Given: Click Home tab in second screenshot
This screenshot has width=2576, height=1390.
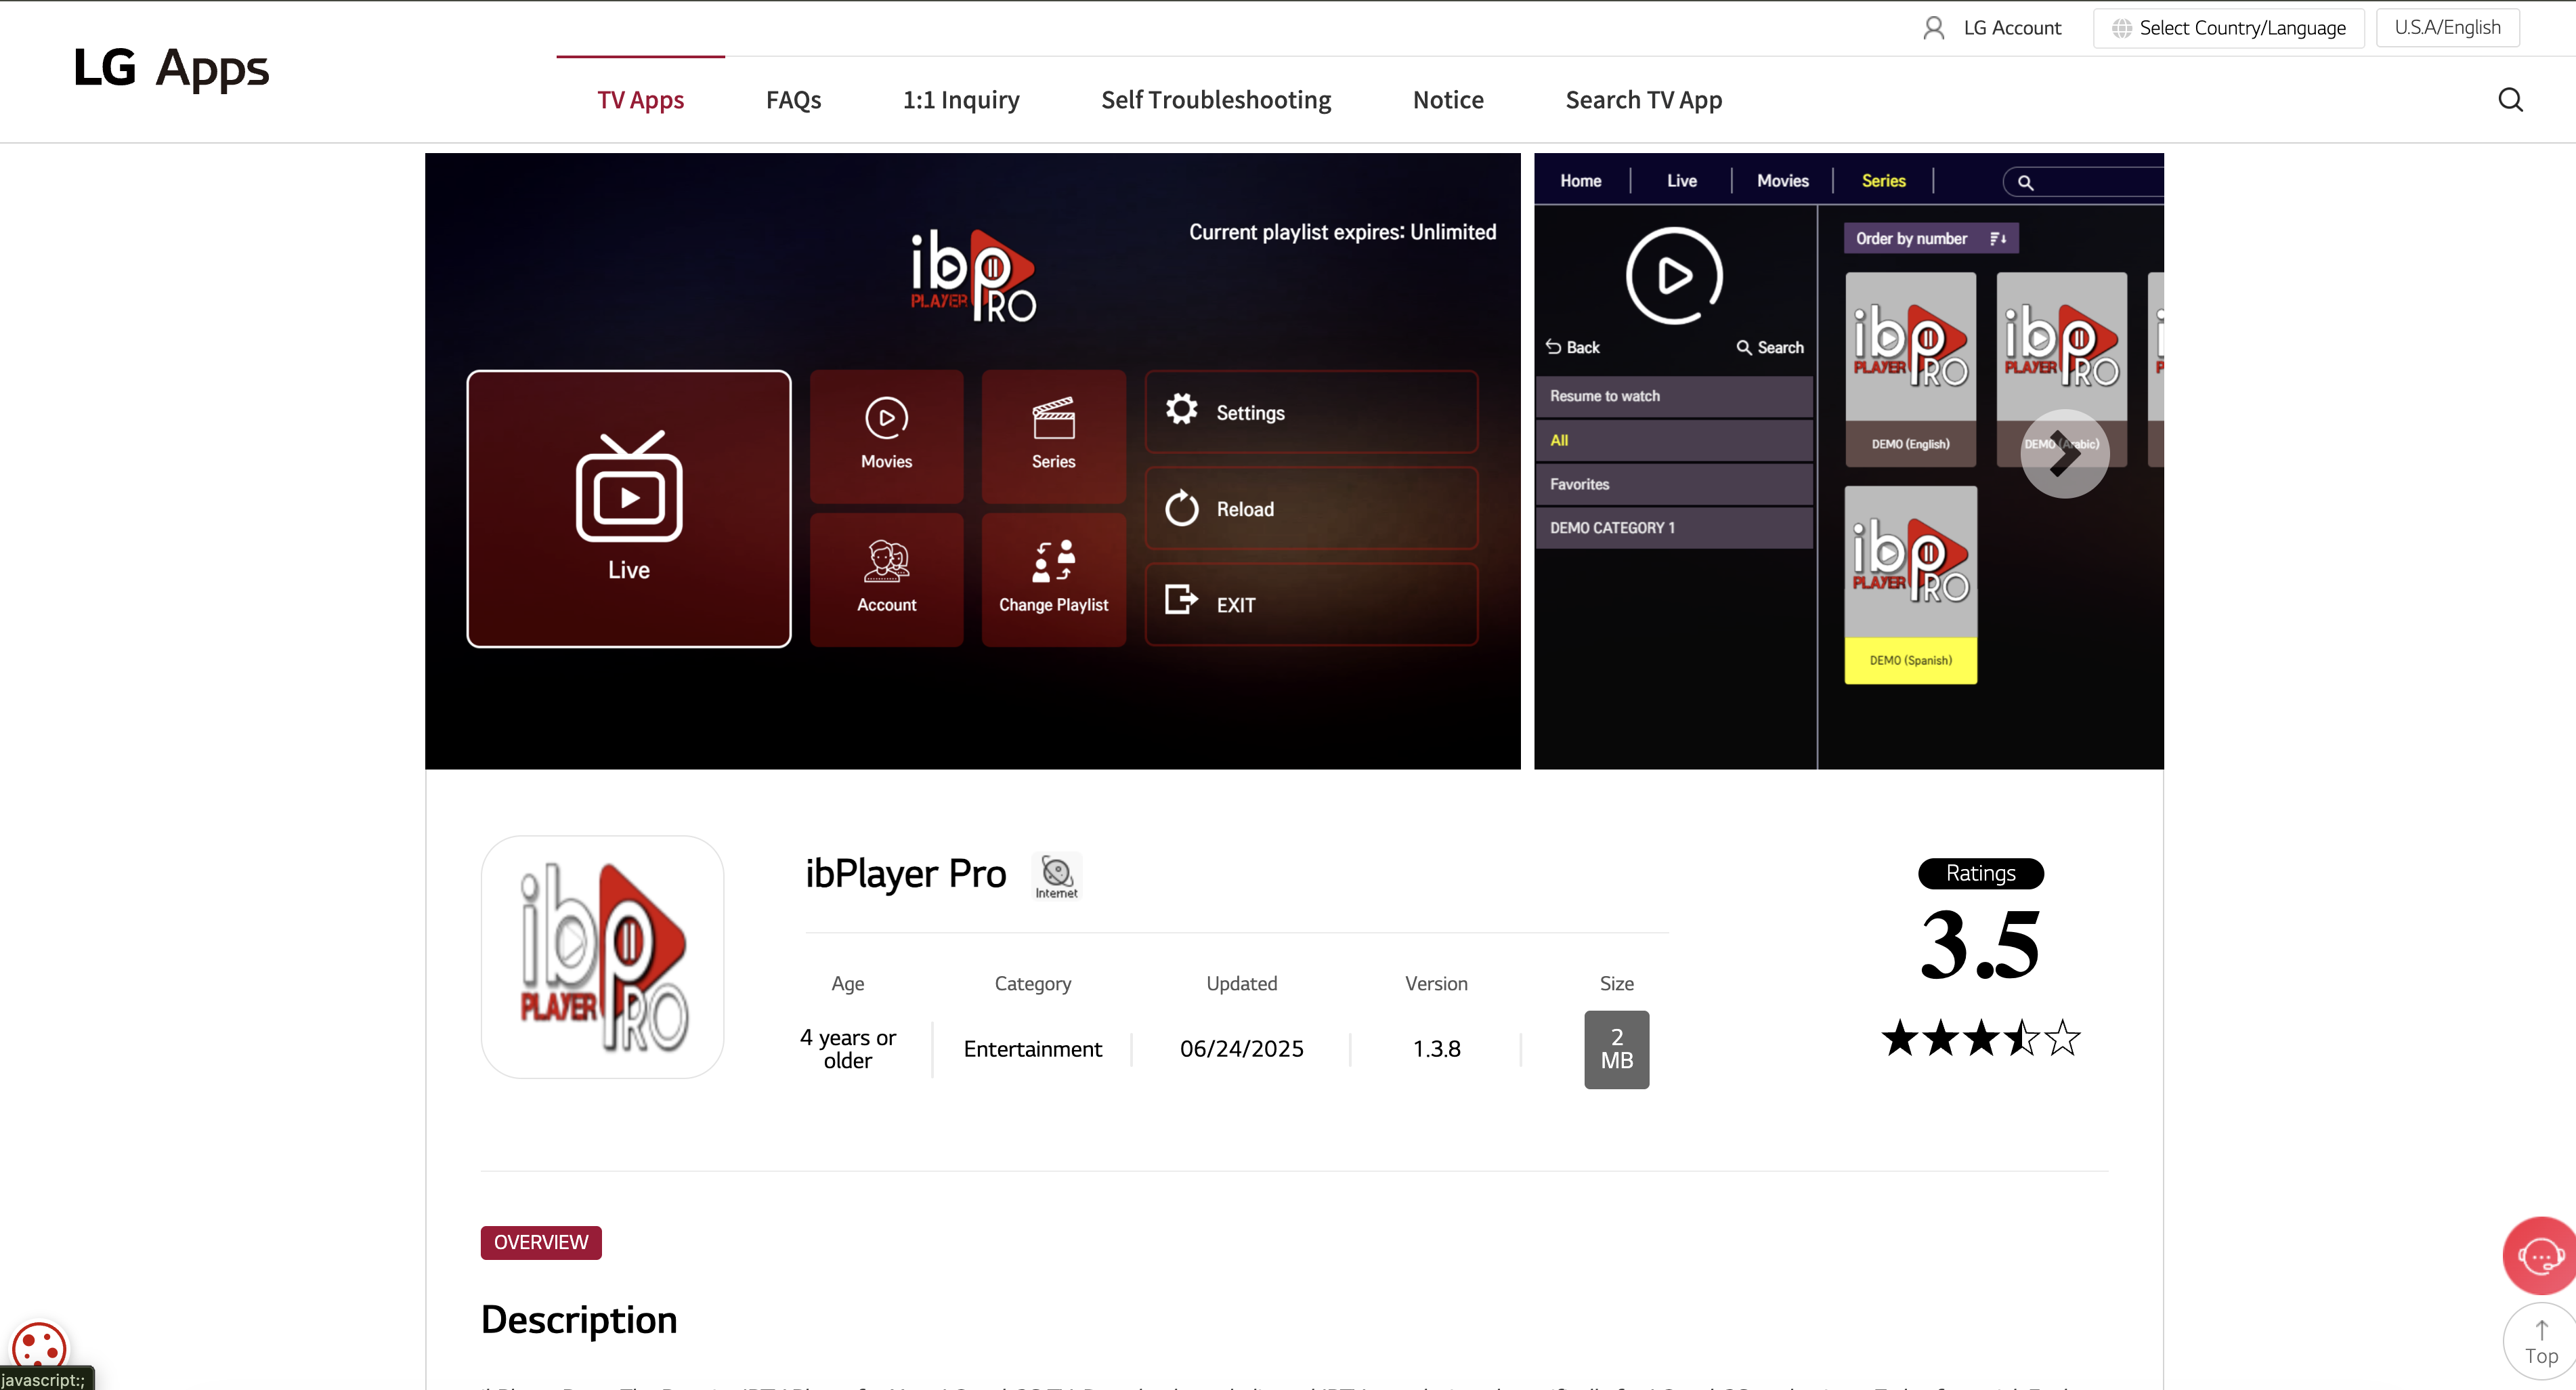Looking at the screenshot, I should tap(1580, 181).
